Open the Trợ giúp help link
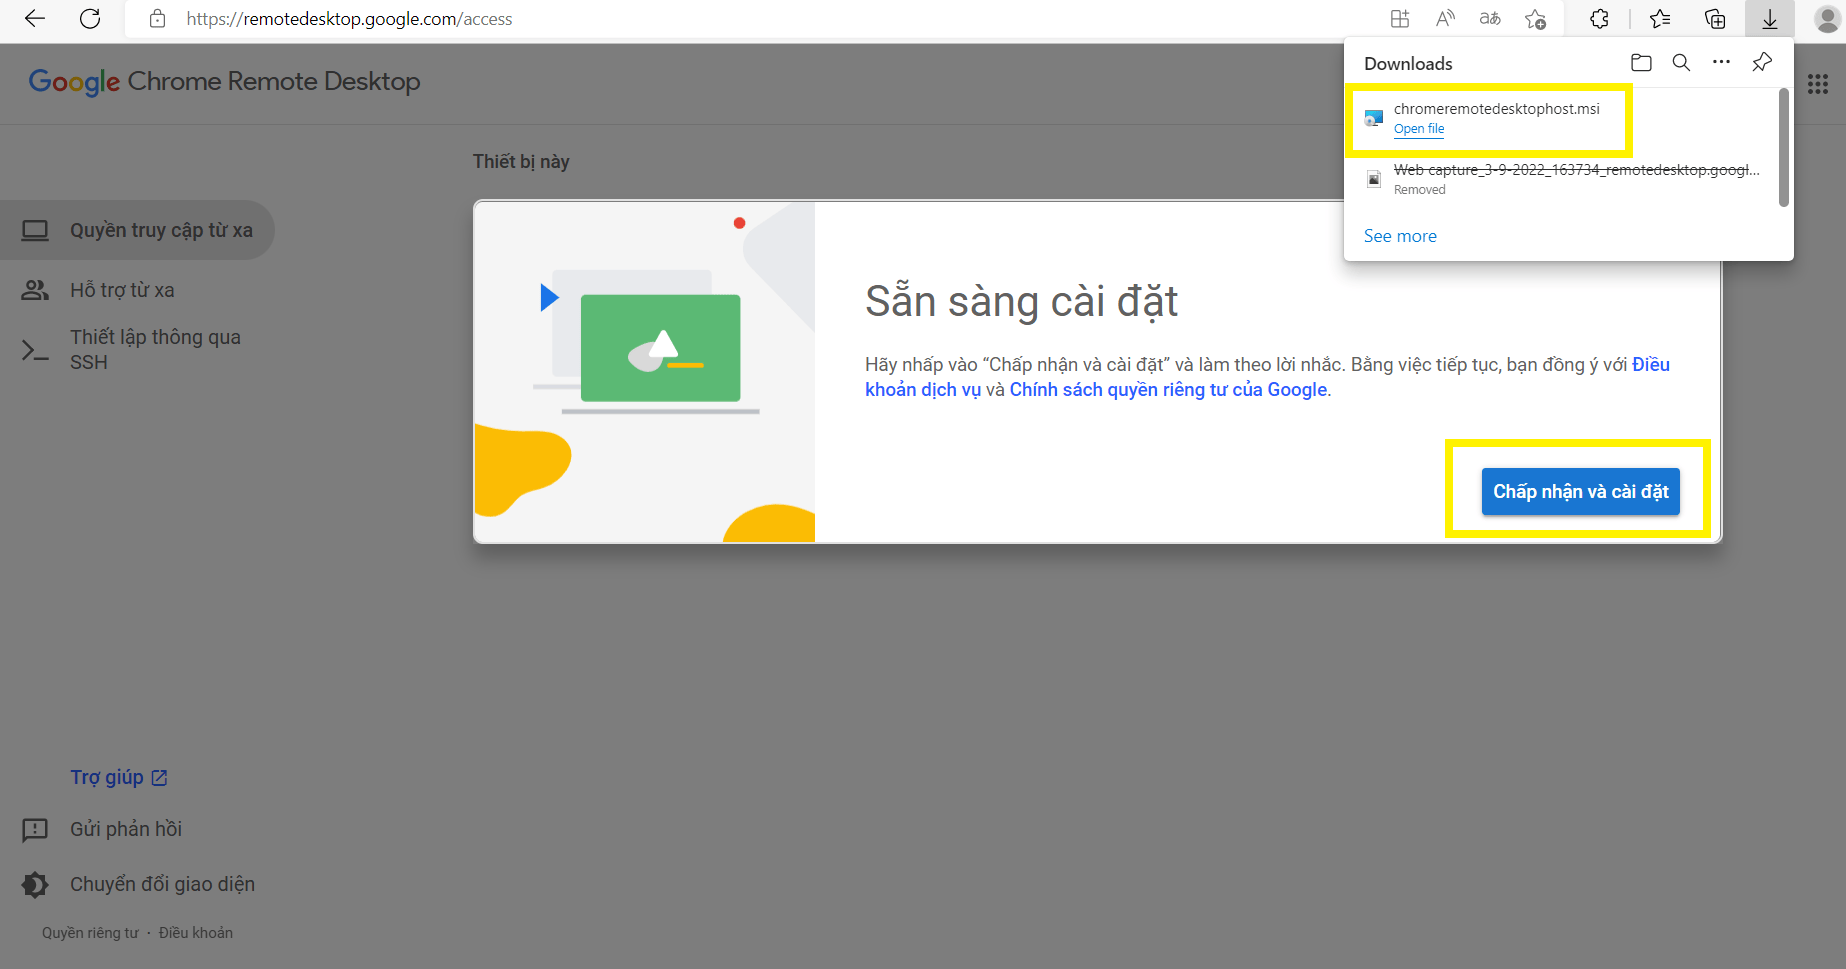1846x969 pixels. click(119, 777)
